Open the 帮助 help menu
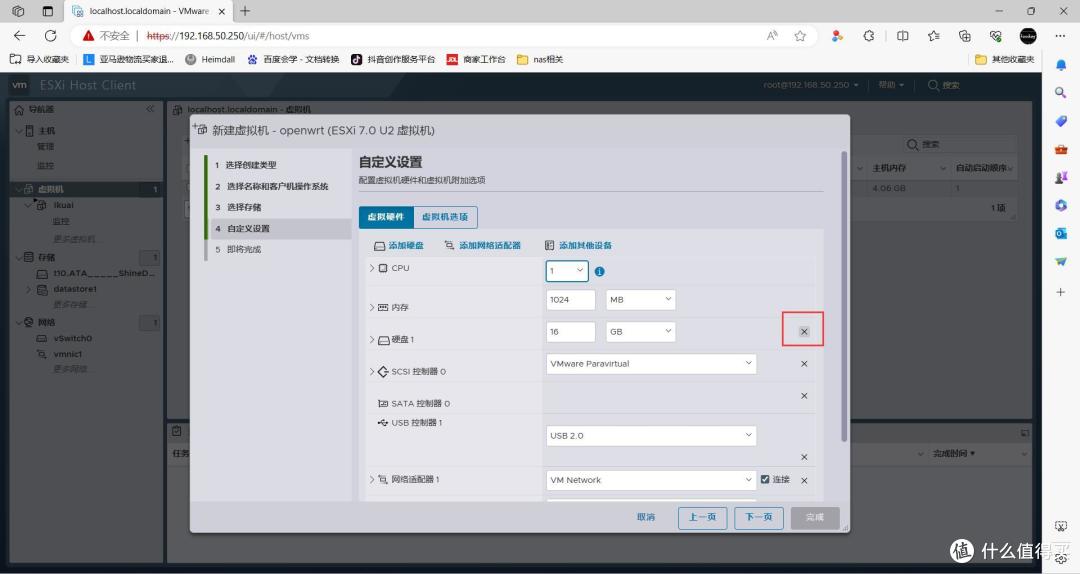Image resolution: width=1080 pixels, height=574 pixels. pyautogui.click(x=891, y=85)
